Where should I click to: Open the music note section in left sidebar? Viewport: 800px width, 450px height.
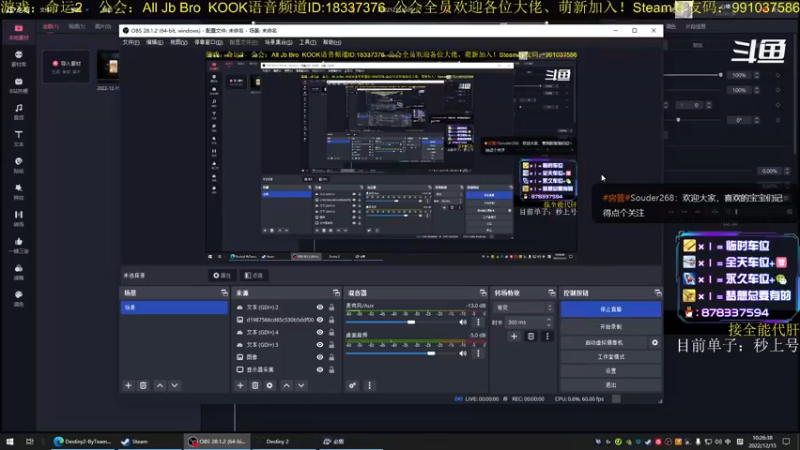[18, 111]
